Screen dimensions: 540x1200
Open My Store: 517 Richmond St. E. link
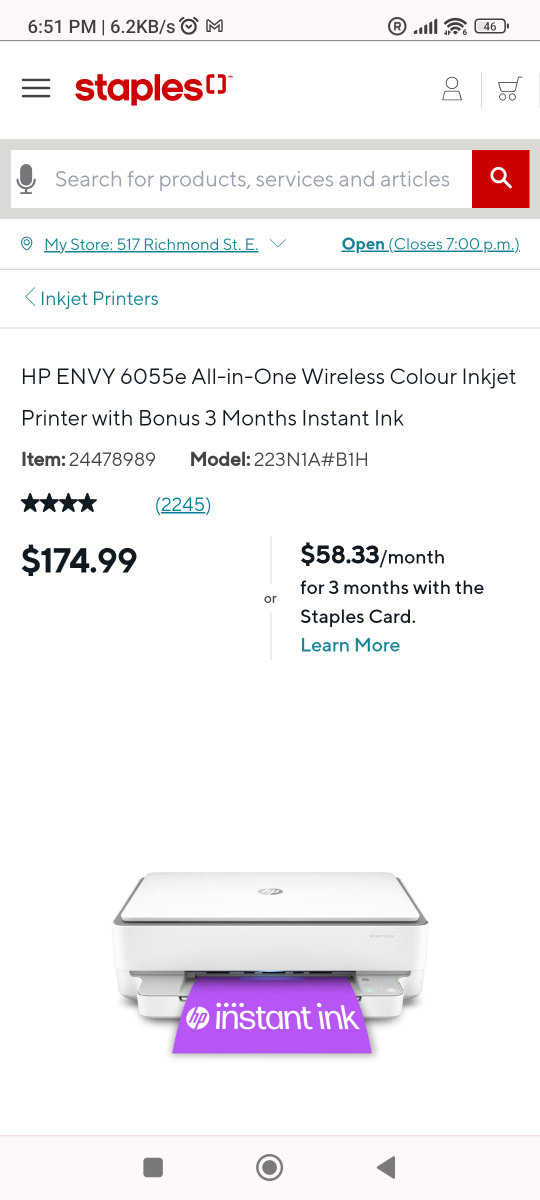click(x=151, y=244)
